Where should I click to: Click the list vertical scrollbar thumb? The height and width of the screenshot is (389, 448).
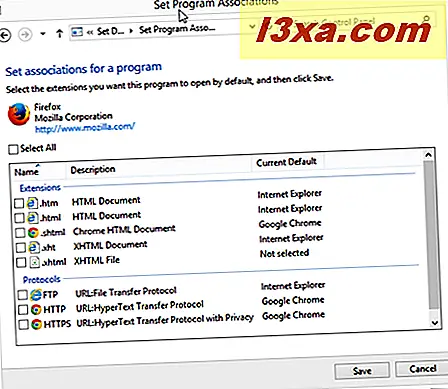[431, 235]
